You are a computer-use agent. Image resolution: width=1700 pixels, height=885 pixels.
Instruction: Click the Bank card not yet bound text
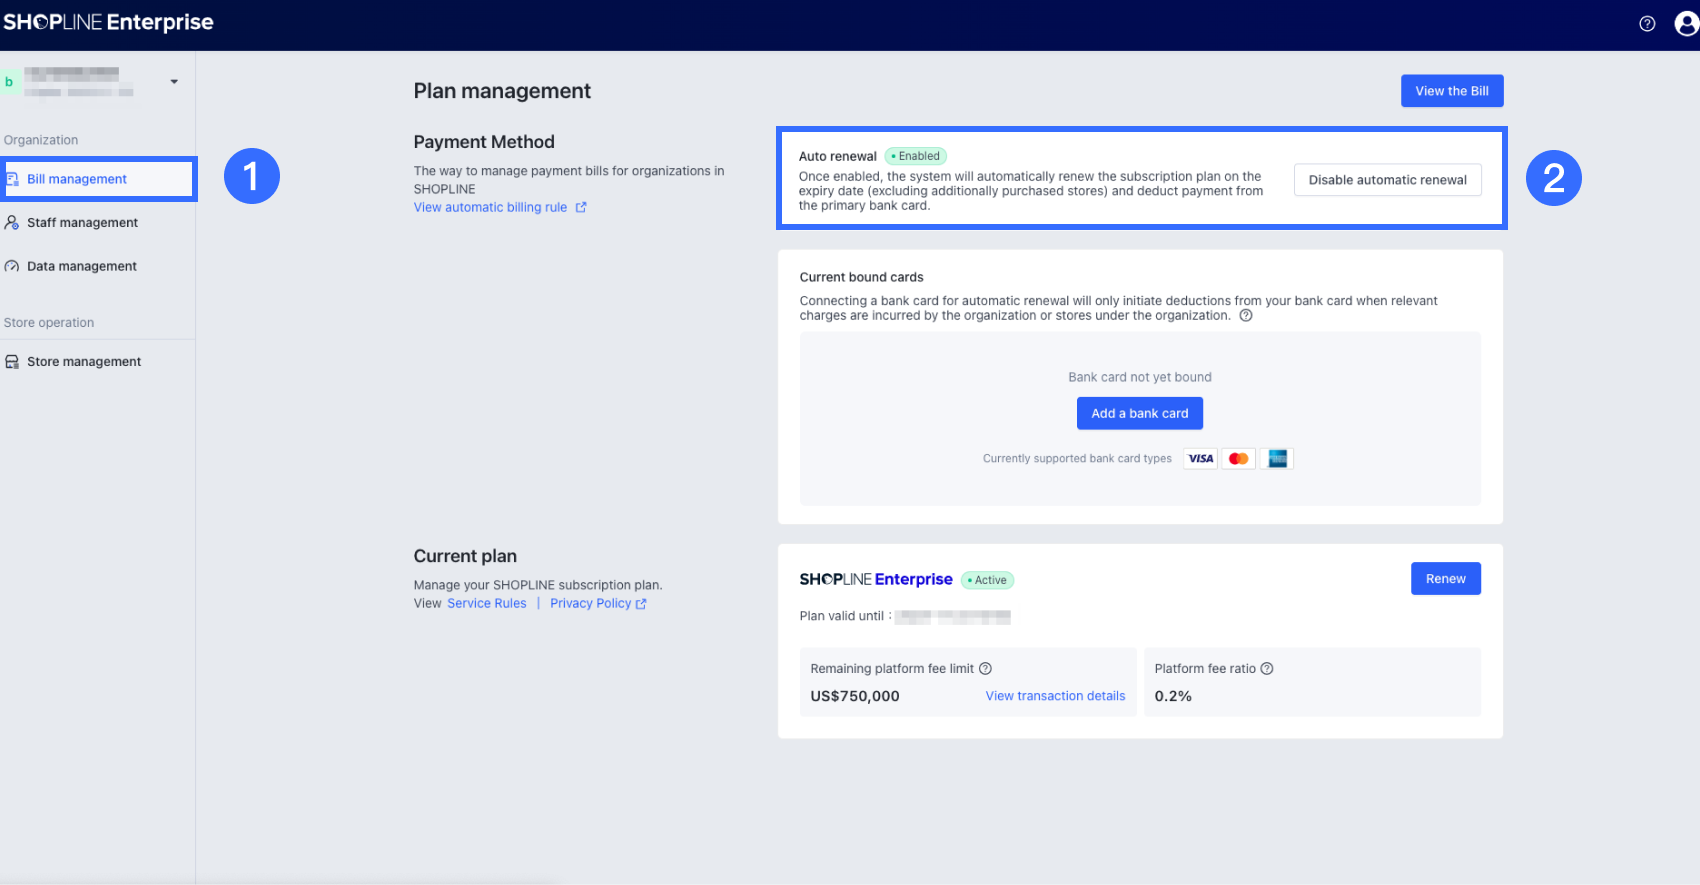tap(1140, 377)
